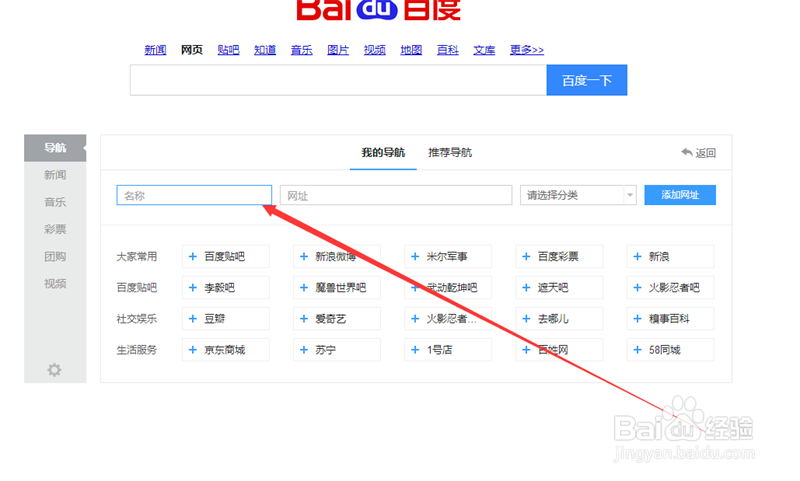Image resolution: width=800 pixels, height=481 pixels.
Task: Open the 知道 link above the search box
Action: tap(265, 50)
